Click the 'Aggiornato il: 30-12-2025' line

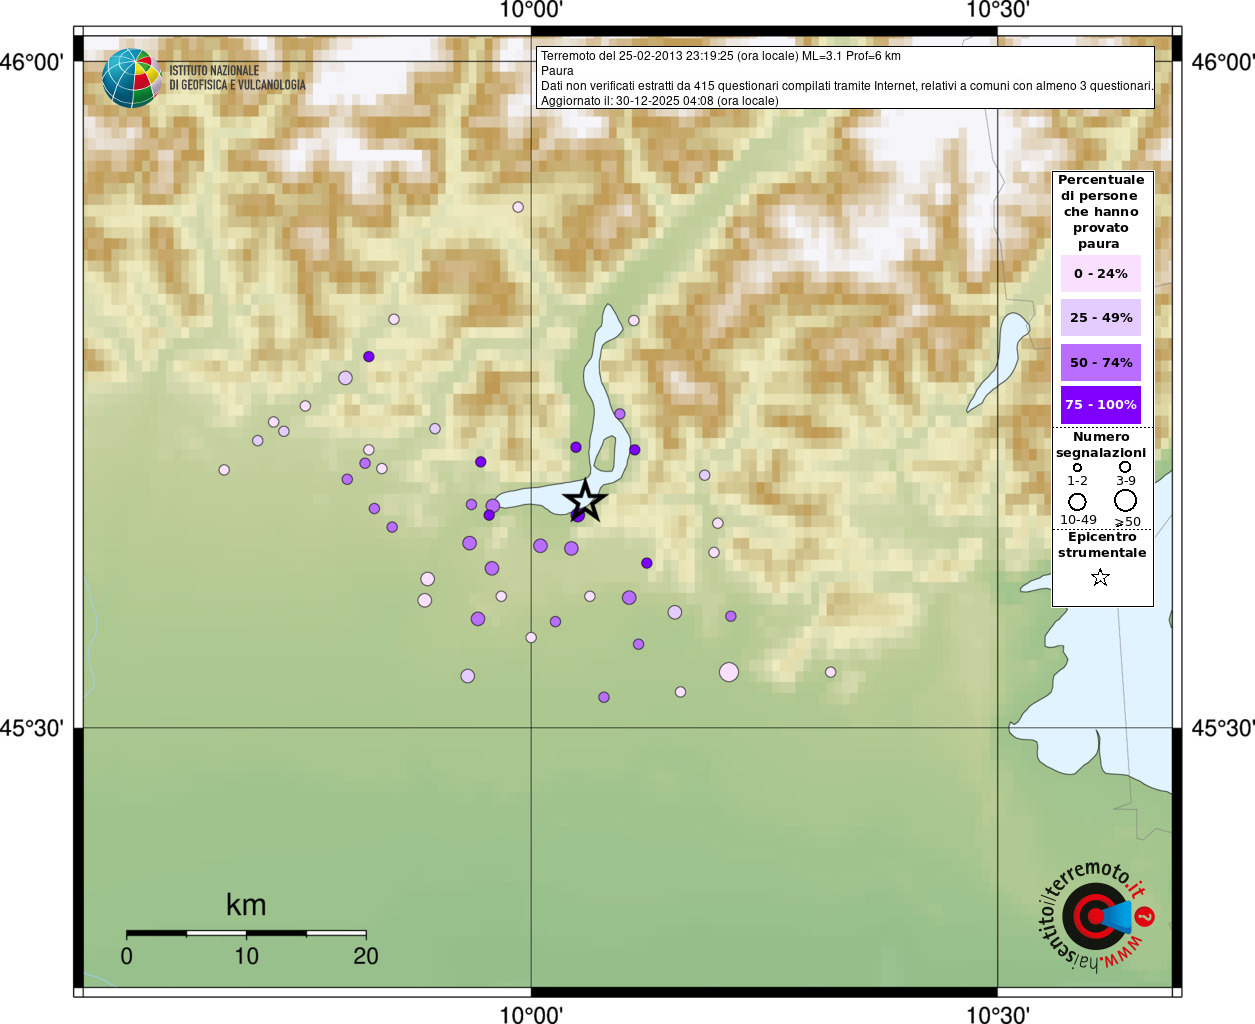point(660,101)
